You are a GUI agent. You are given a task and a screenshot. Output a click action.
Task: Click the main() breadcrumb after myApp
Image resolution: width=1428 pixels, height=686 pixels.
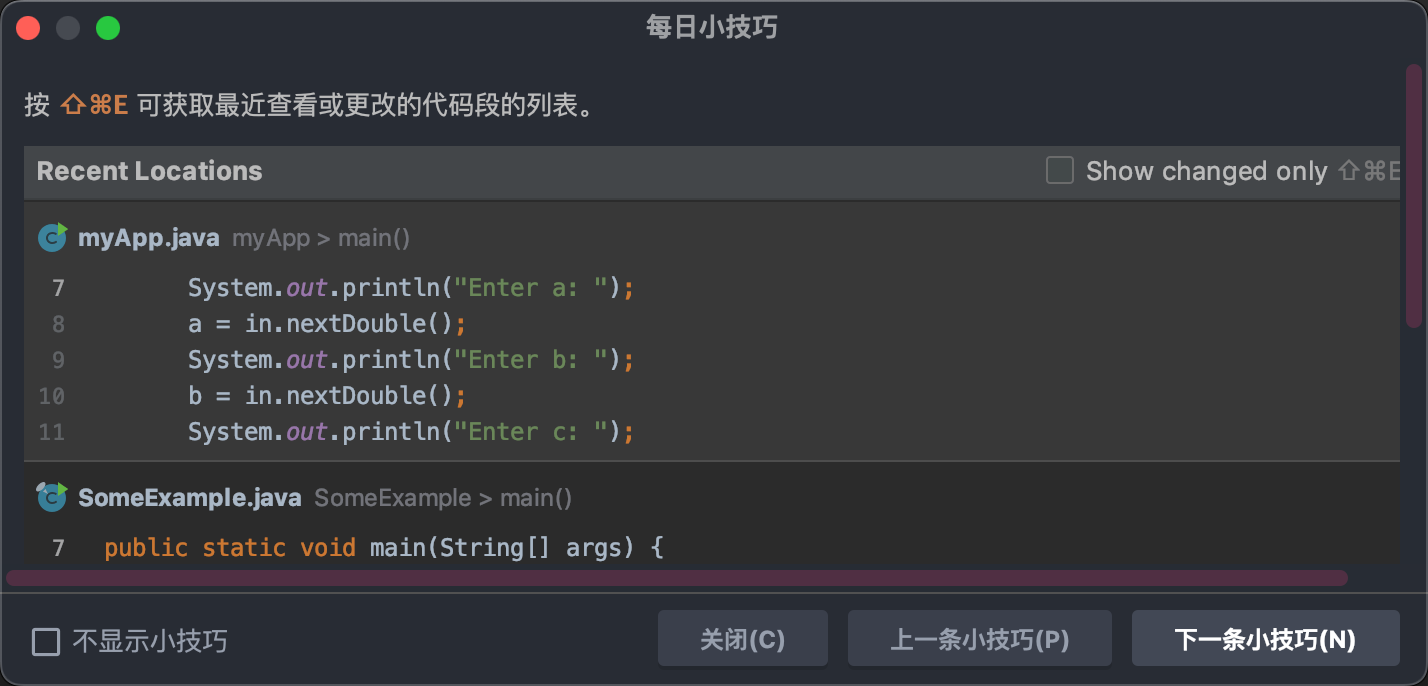[374, 238]
